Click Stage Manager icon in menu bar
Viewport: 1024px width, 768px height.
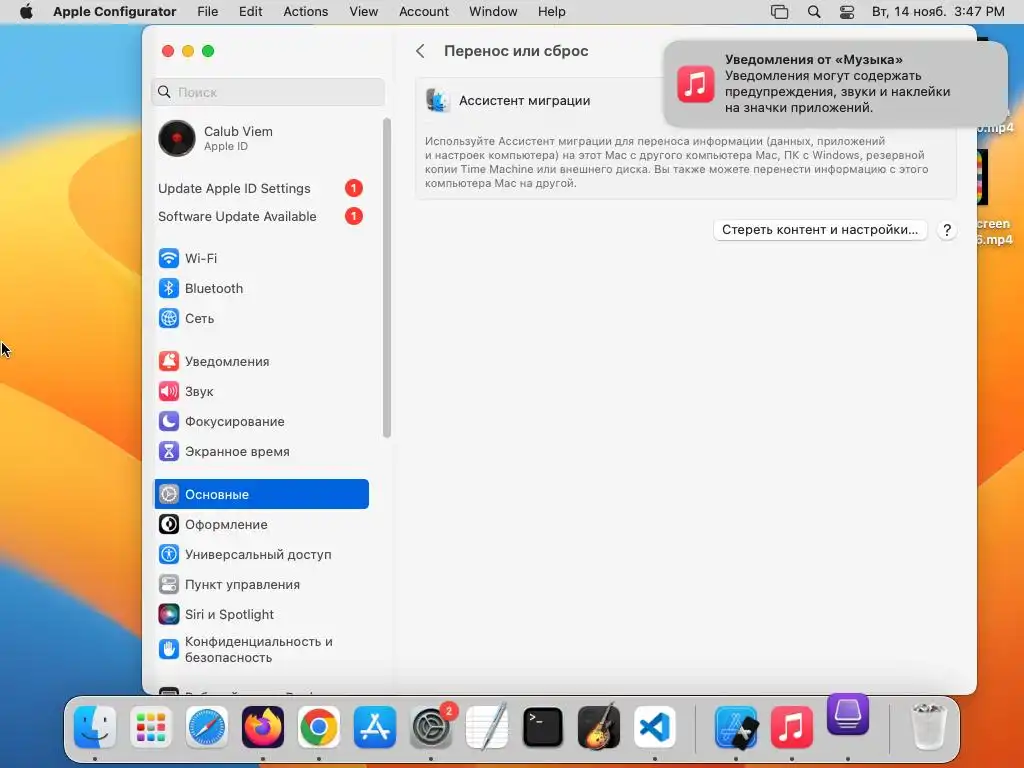(x=779, y=12)
